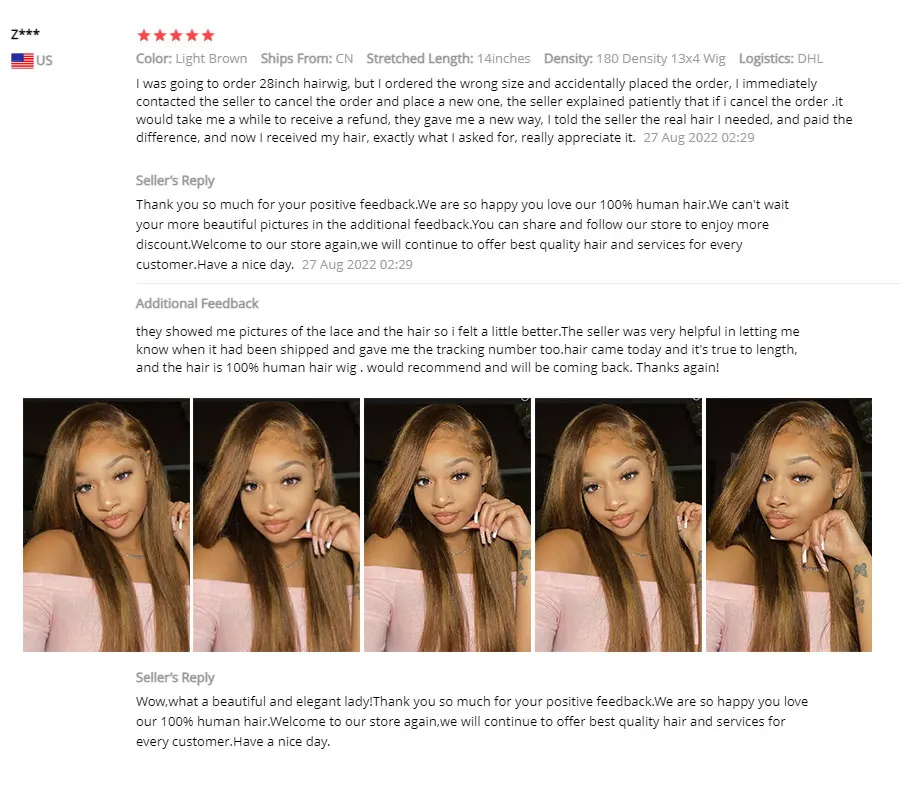The image size is (900, 800).
Task: Click the second Seller's Reply heading below photos
Action: point(175,678)
